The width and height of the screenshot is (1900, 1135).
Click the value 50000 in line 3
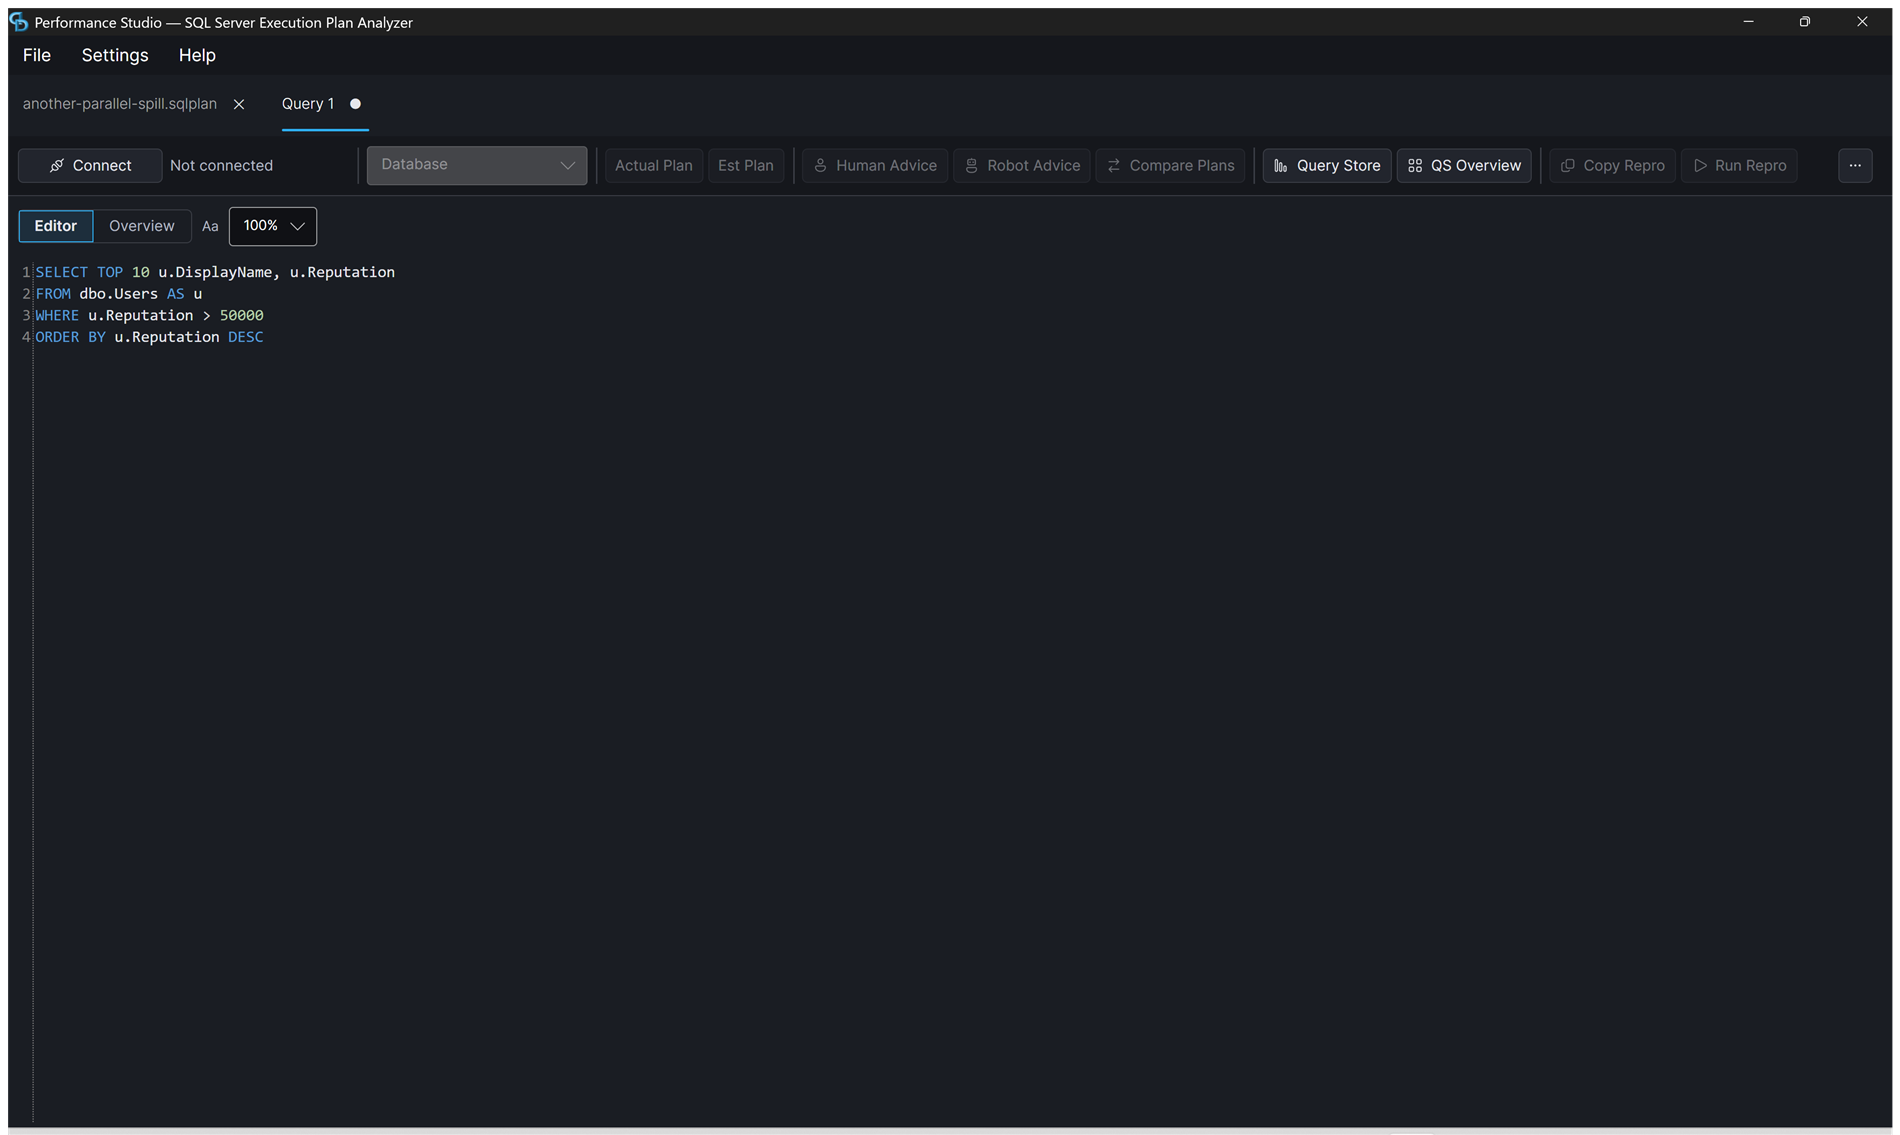point(242,316)
